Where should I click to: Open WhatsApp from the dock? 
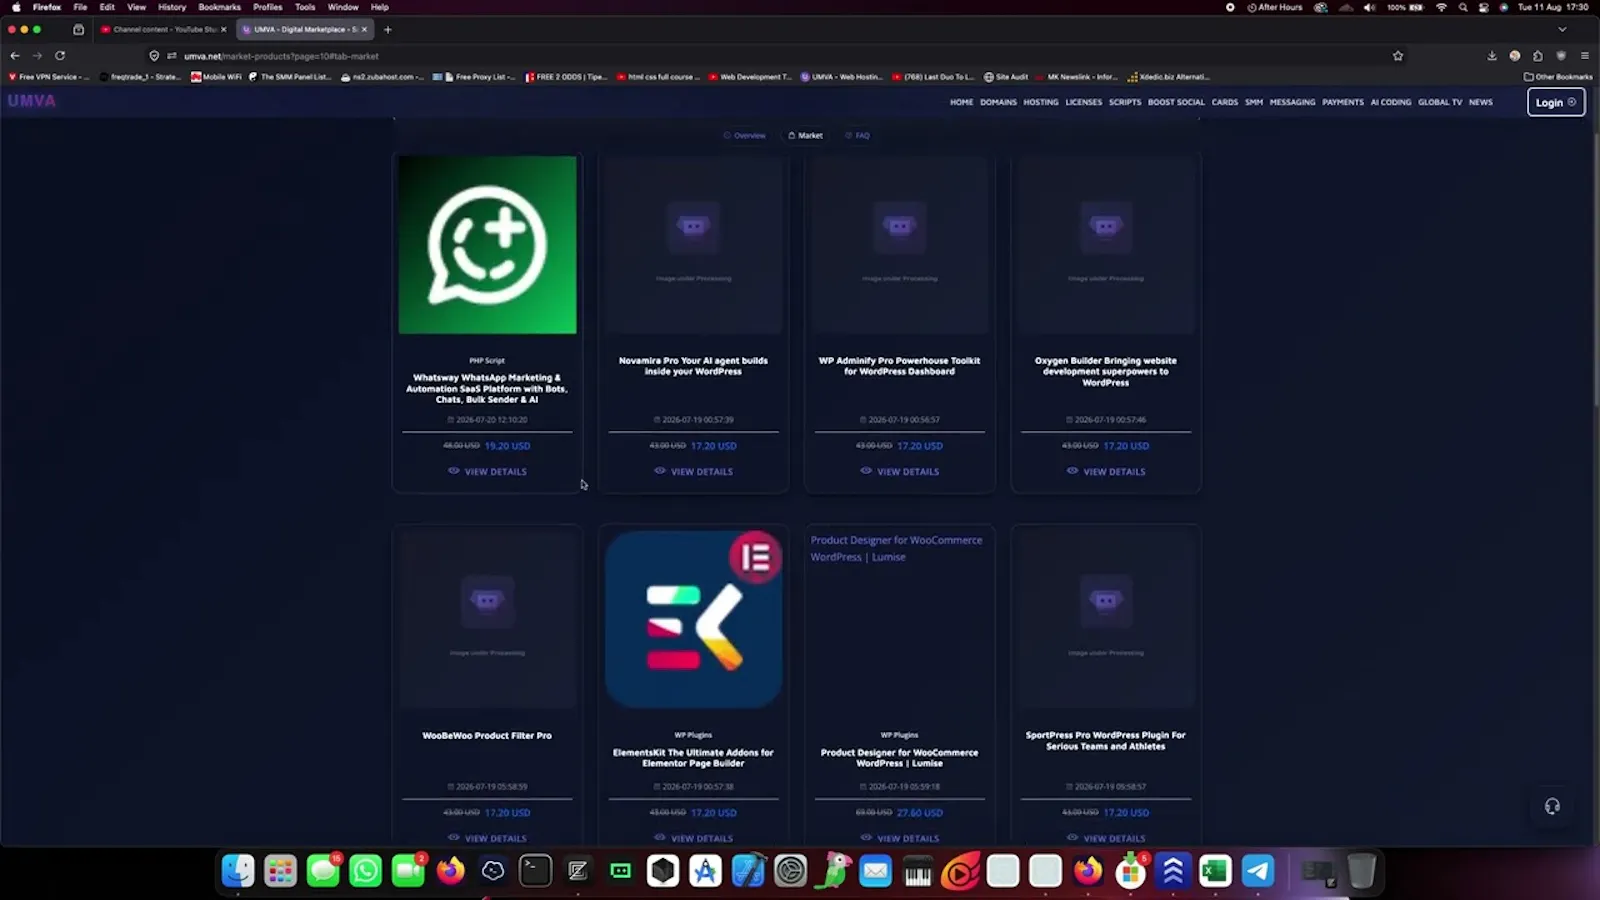coord(365,871)
